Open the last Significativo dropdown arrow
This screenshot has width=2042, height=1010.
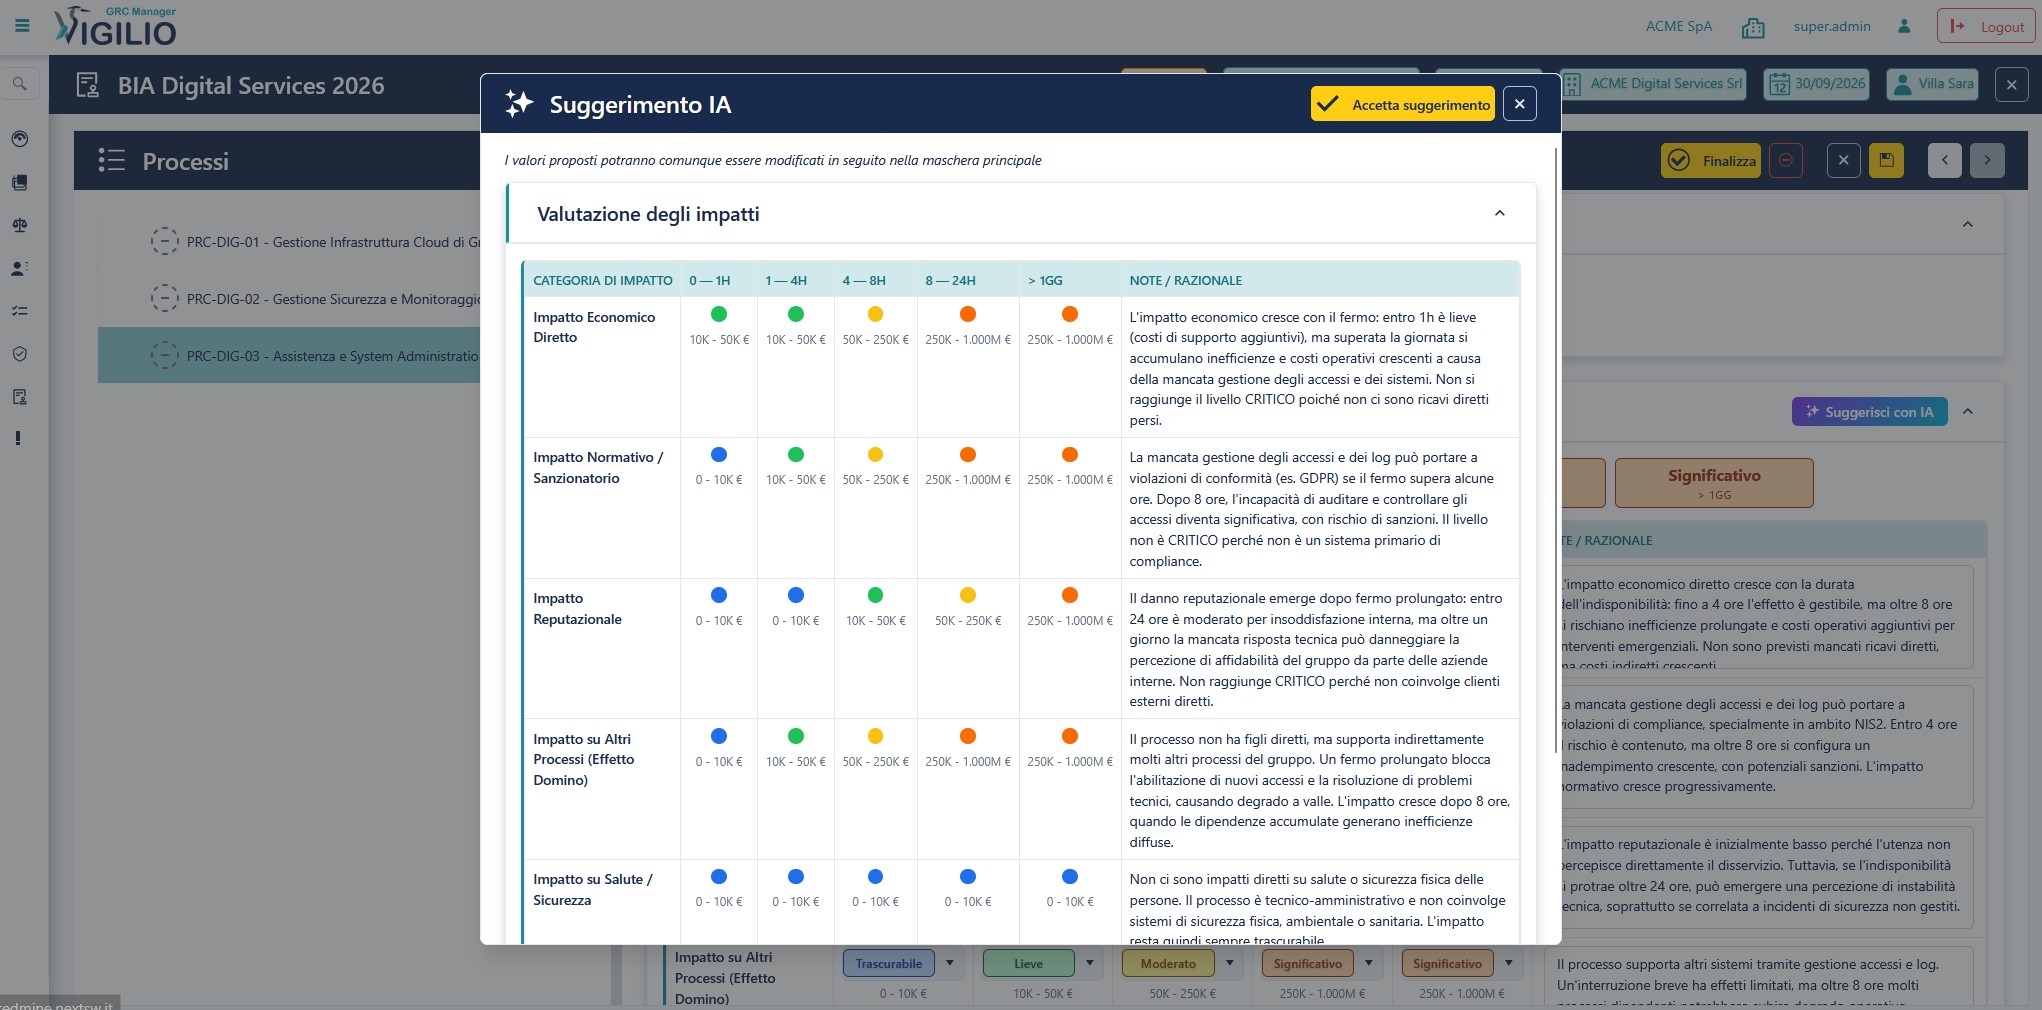tap(1508, 963)
